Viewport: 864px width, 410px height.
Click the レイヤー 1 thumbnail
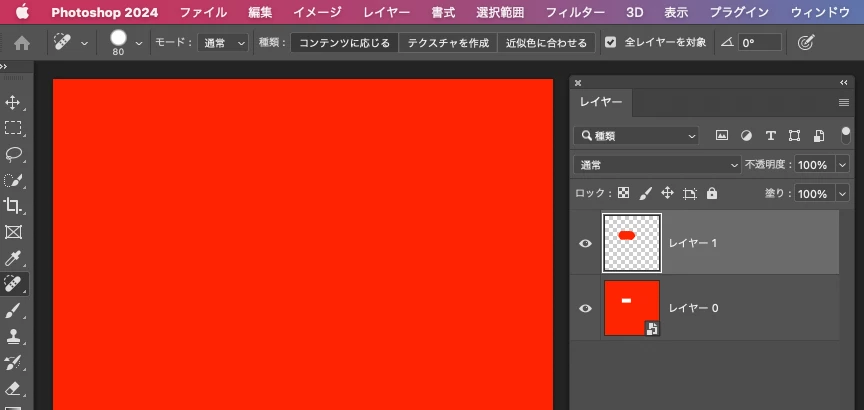(632, 243)
